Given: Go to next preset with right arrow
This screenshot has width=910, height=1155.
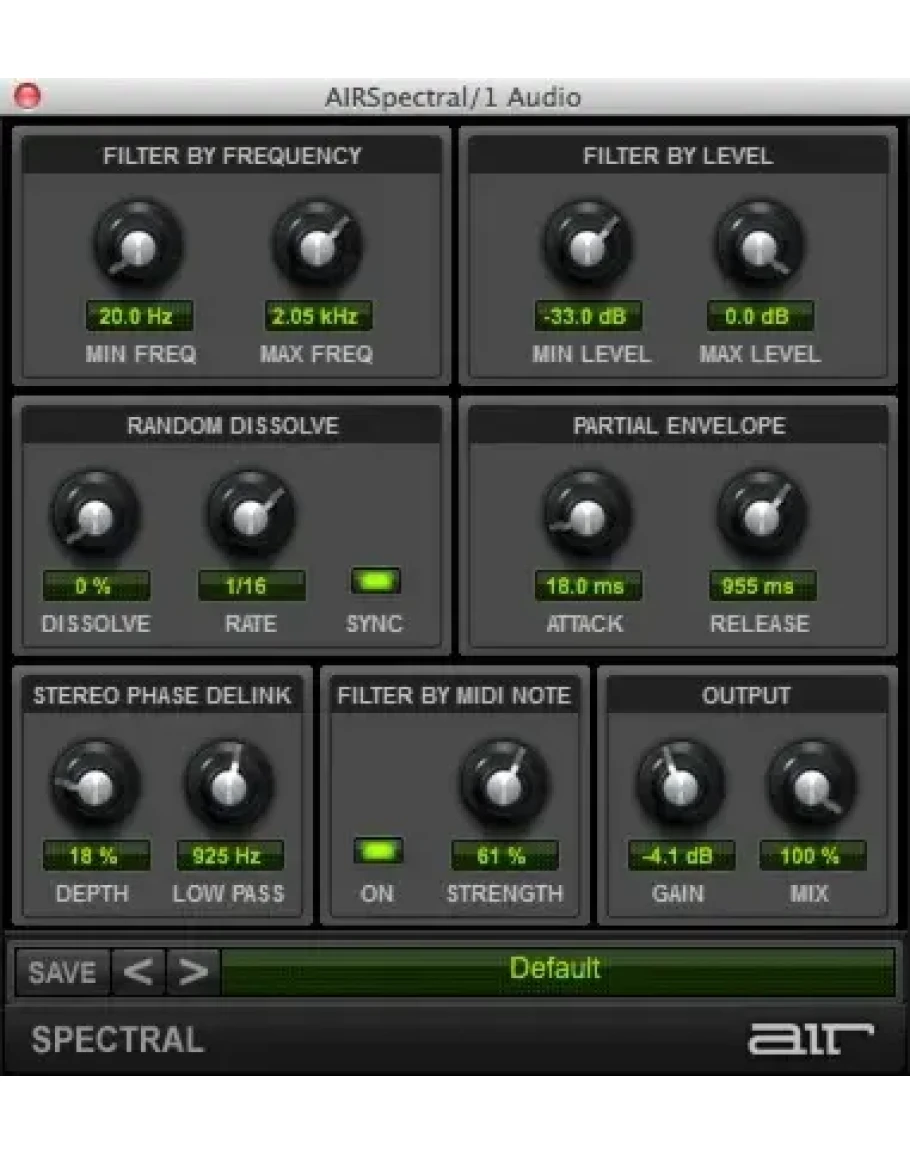Looking at the screenshot, I should coord(193,972).
